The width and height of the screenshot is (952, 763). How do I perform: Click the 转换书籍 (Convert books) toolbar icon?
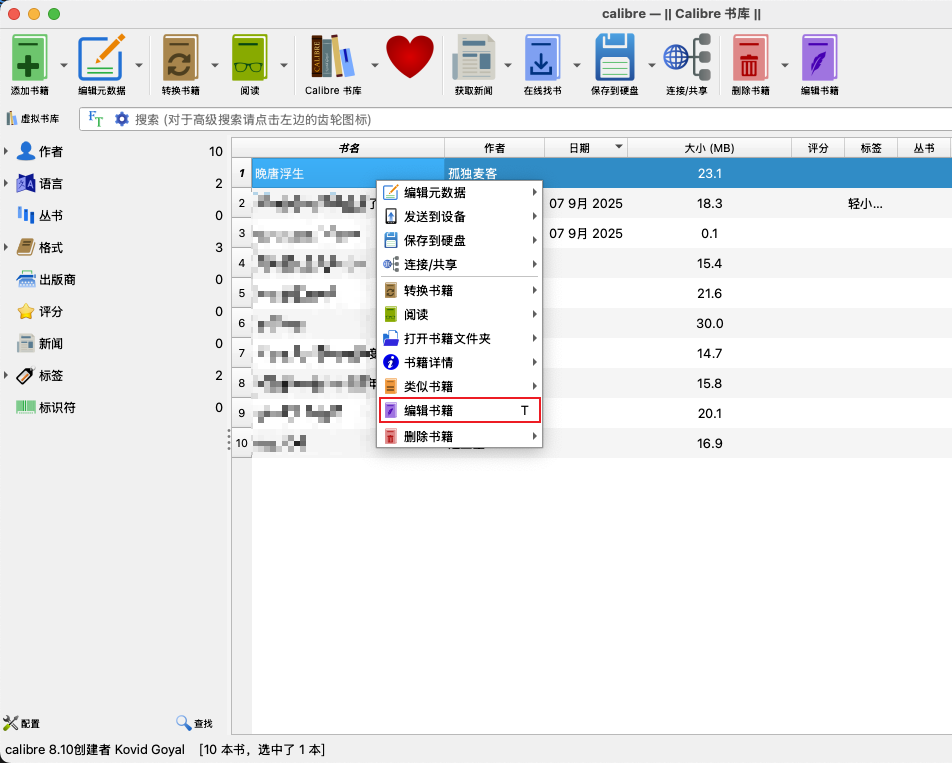coord(180,58)
